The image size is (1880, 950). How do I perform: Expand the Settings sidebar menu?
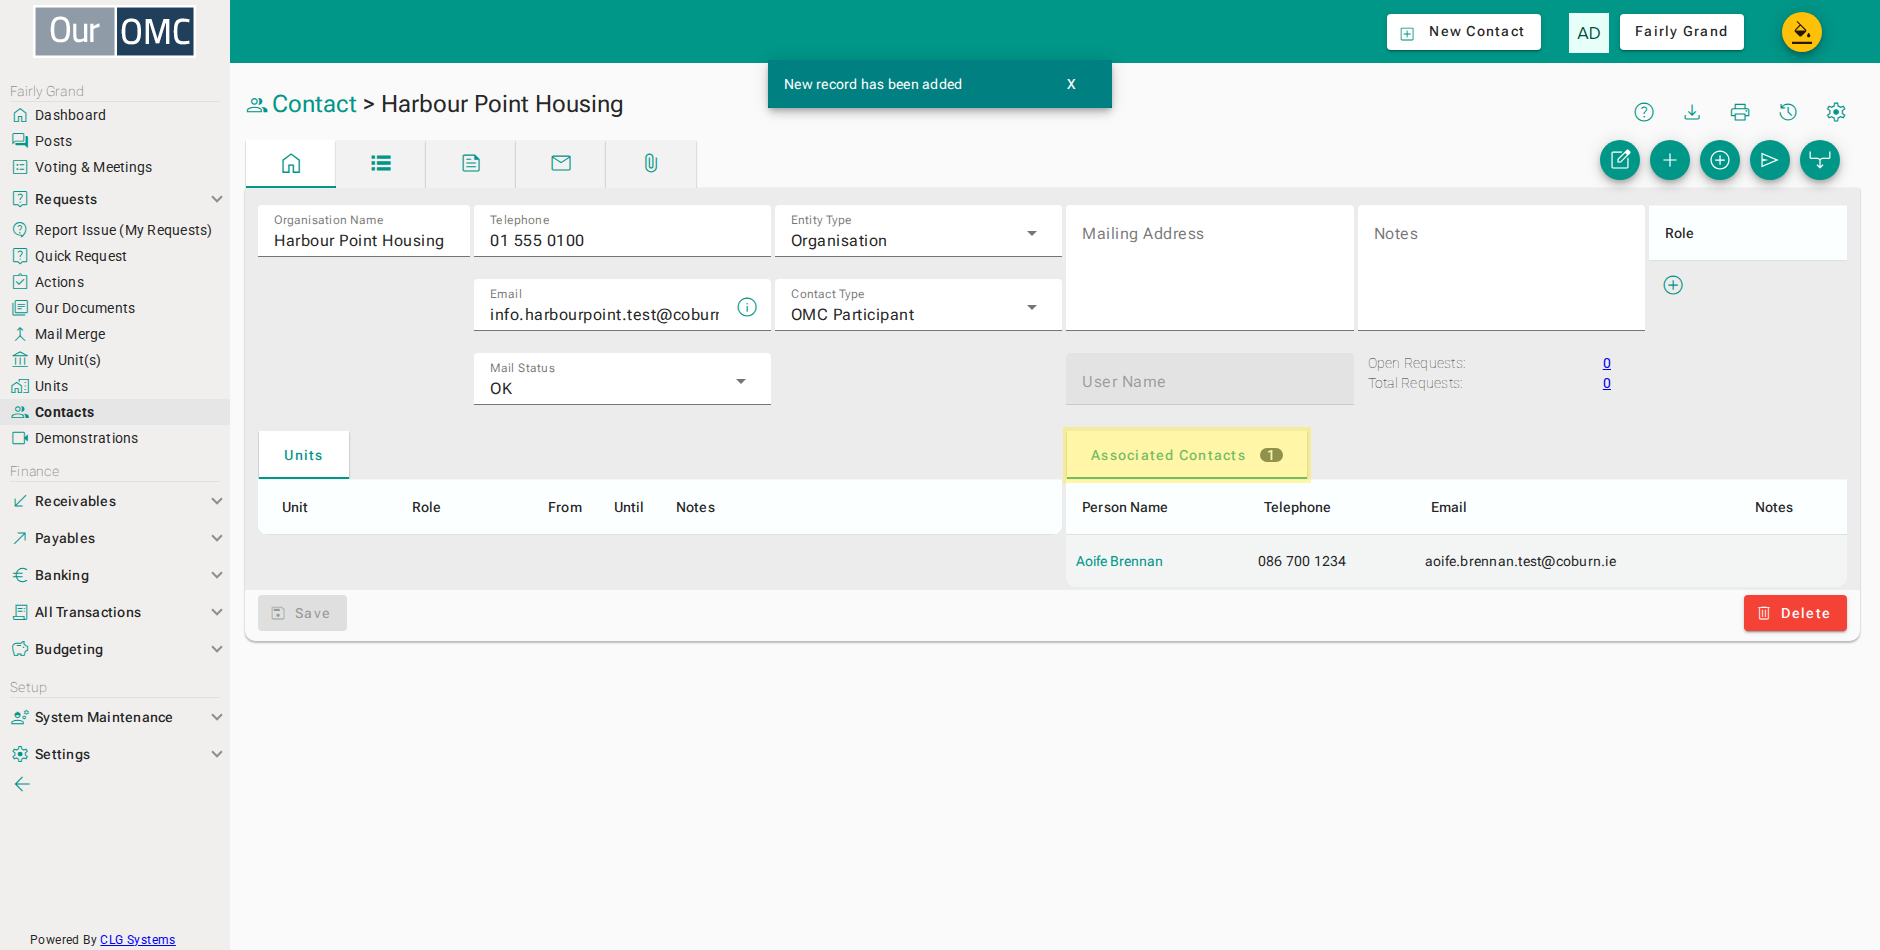(x=115, y=754)
